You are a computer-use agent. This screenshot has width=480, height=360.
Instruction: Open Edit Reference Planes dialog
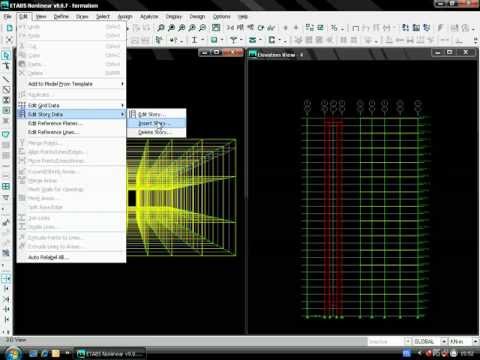[71, 123]
